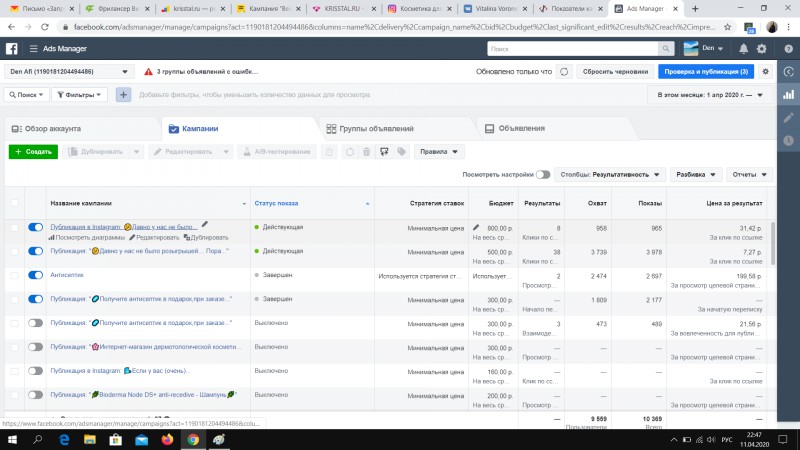Click the green Создать button
The image size is (800, 450).
click(33, 152)
